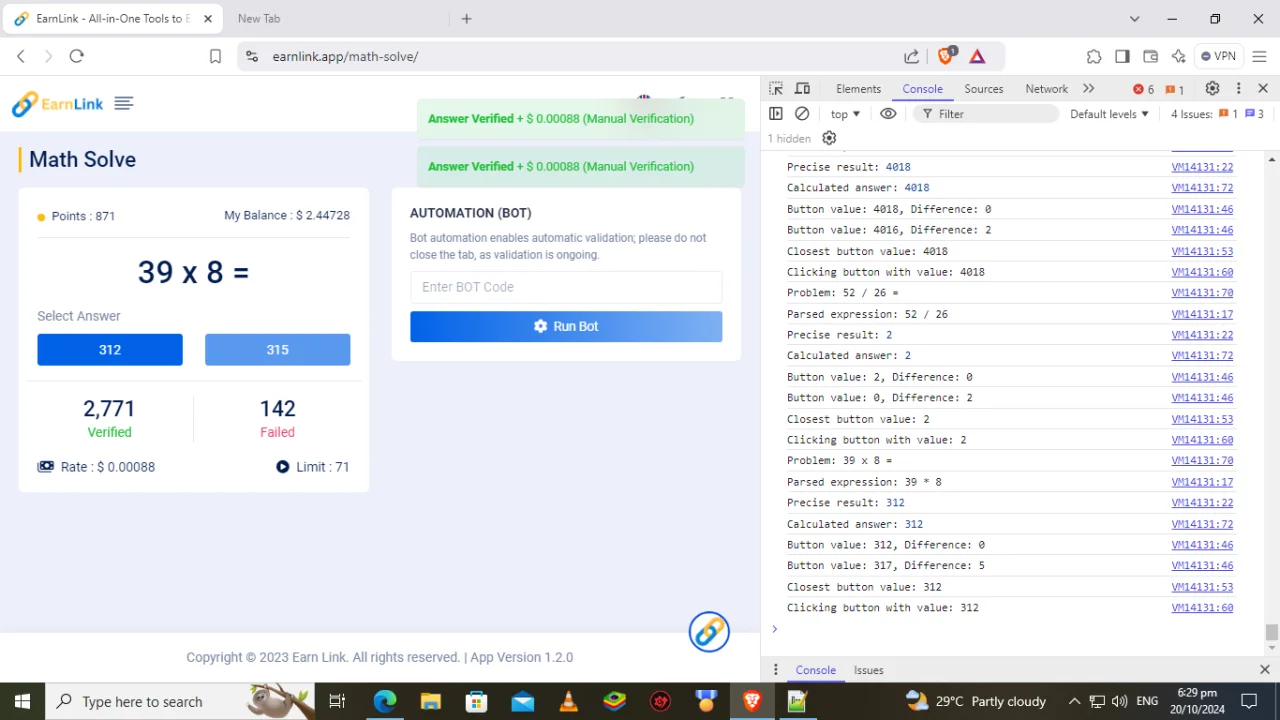Toggle the Brave VPN button
The height and width of the screenshot is (720, 1280).
[1218, 56]
